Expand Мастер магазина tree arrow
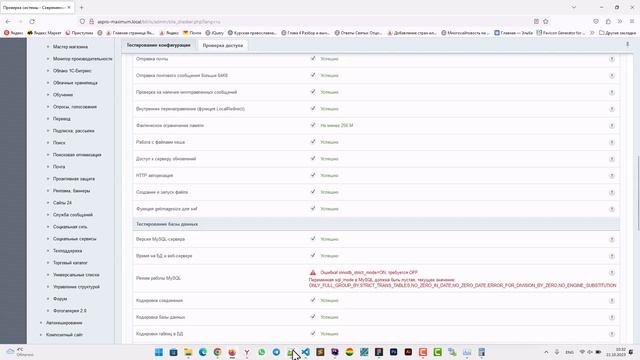The image size is (640, 360). [48, 47]
